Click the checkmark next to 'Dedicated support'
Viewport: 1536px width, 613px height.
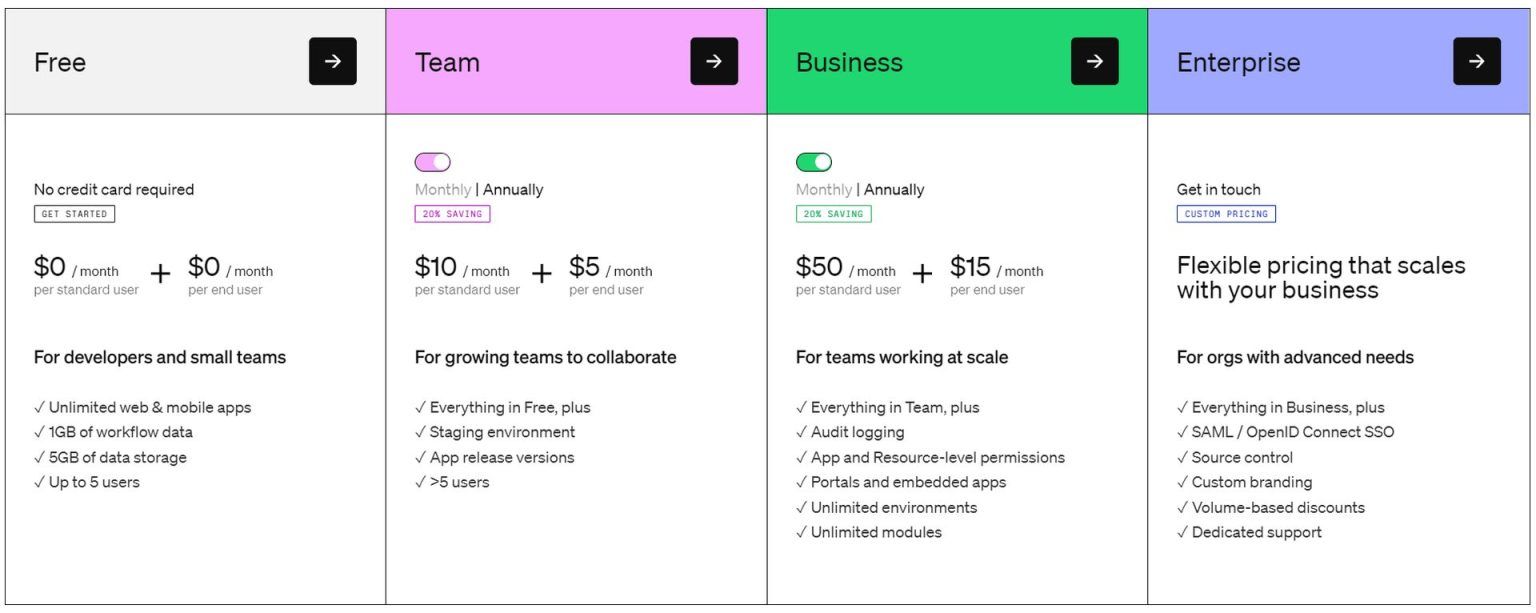1182,531
